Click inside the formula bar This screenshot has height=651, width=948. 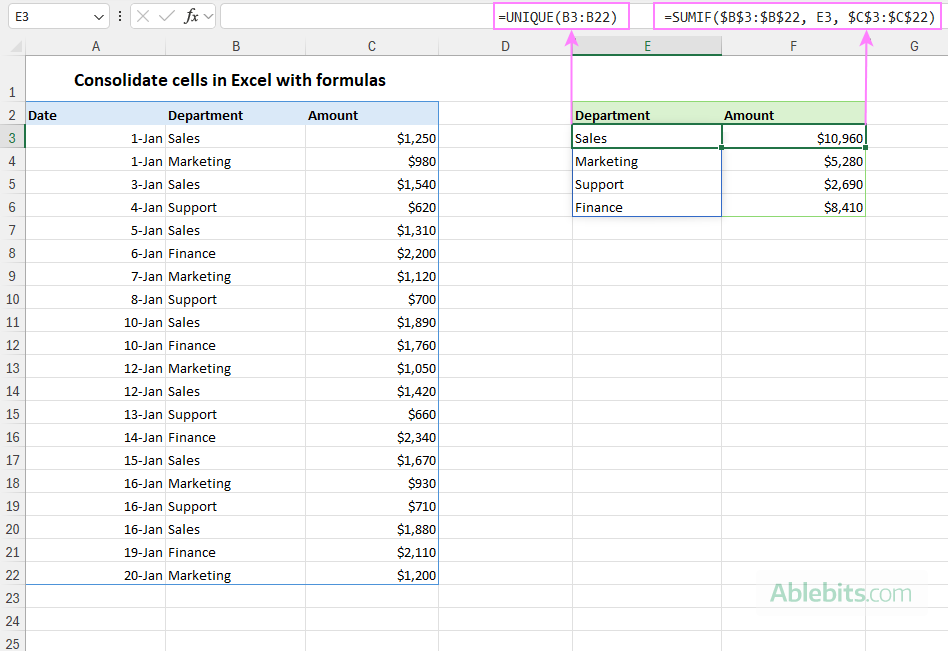point(350,16)
